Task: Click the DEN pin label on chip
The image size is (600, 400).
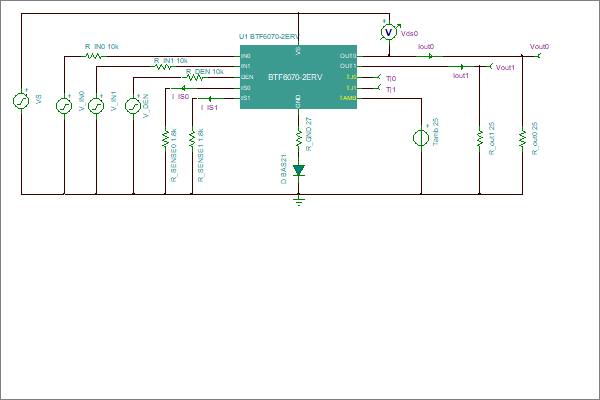Action: [247, 77]
